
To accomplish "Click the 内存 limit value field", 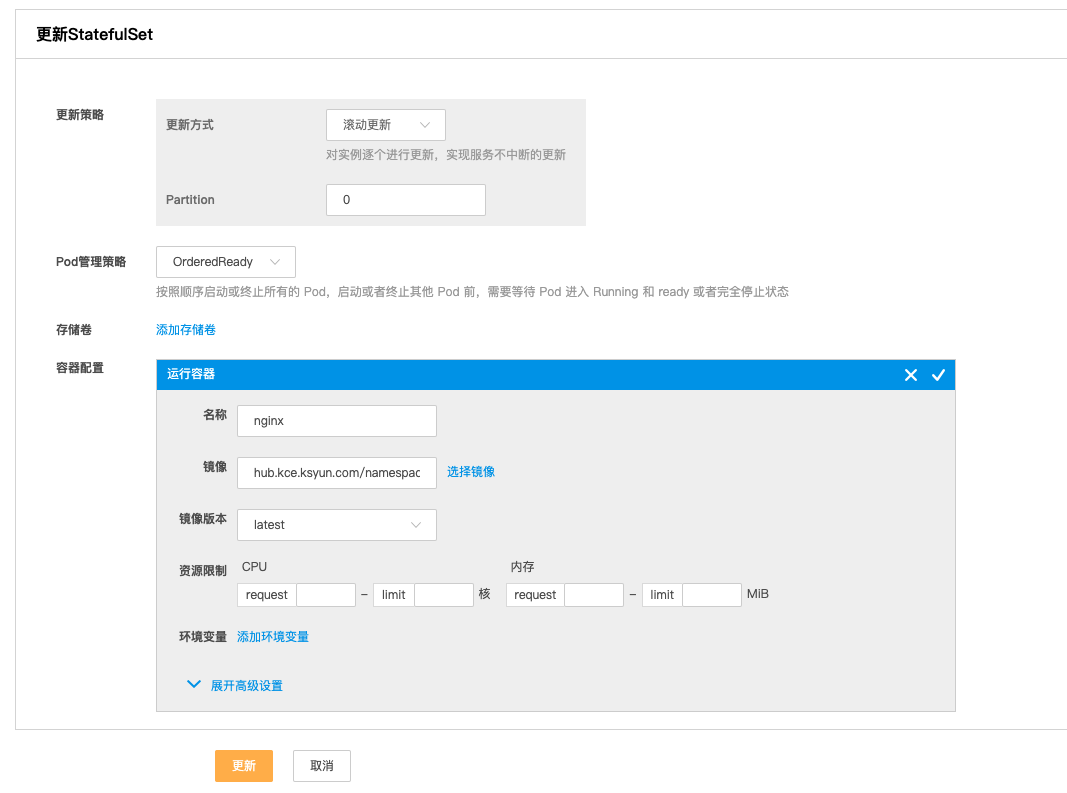I will [712, 595].
